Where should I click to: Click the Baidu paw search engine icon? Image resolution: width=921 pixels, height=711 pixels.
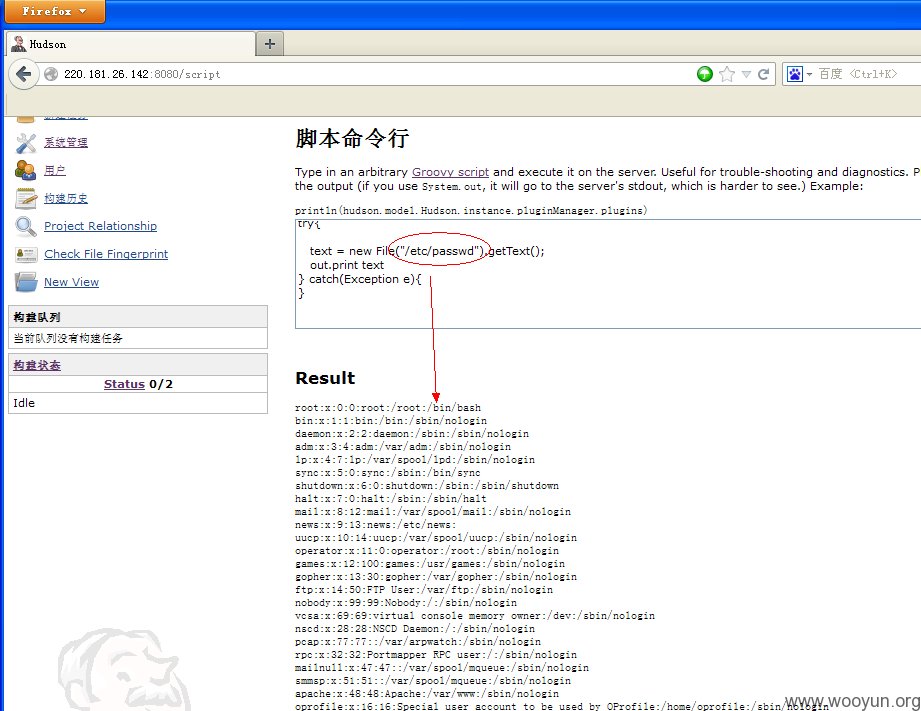click(x=795, y=74)
